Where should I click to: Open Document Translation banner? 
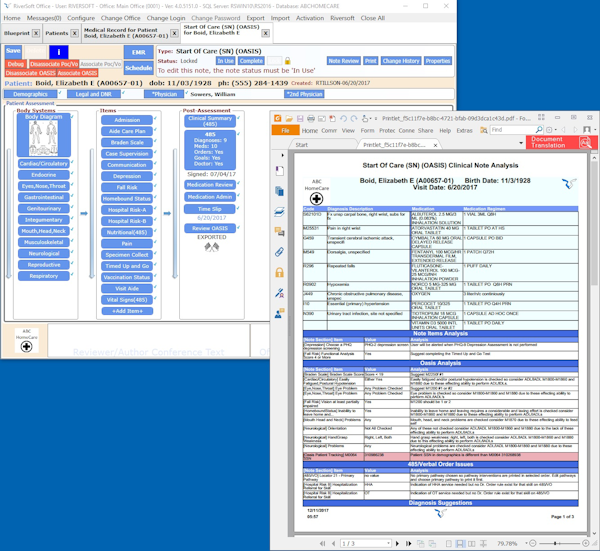point(561,142)
